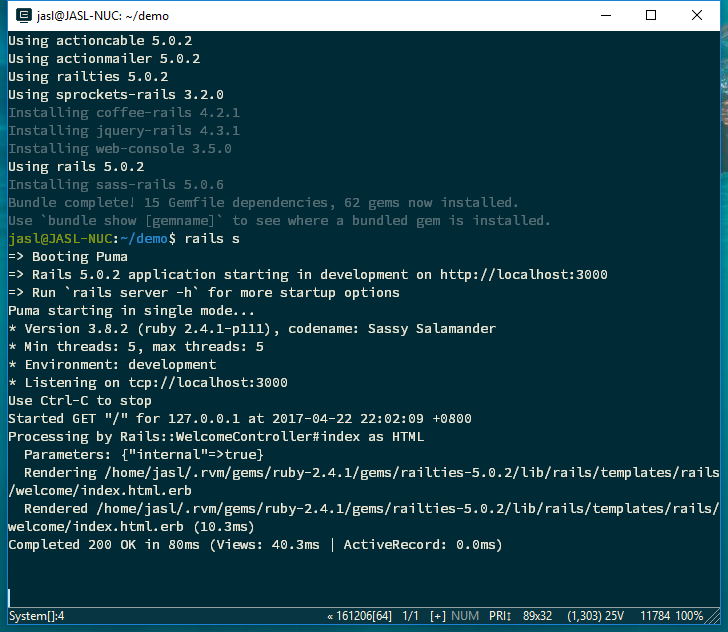
Task: Click the 'Environment: development' line
Action: tap(112, 365)
